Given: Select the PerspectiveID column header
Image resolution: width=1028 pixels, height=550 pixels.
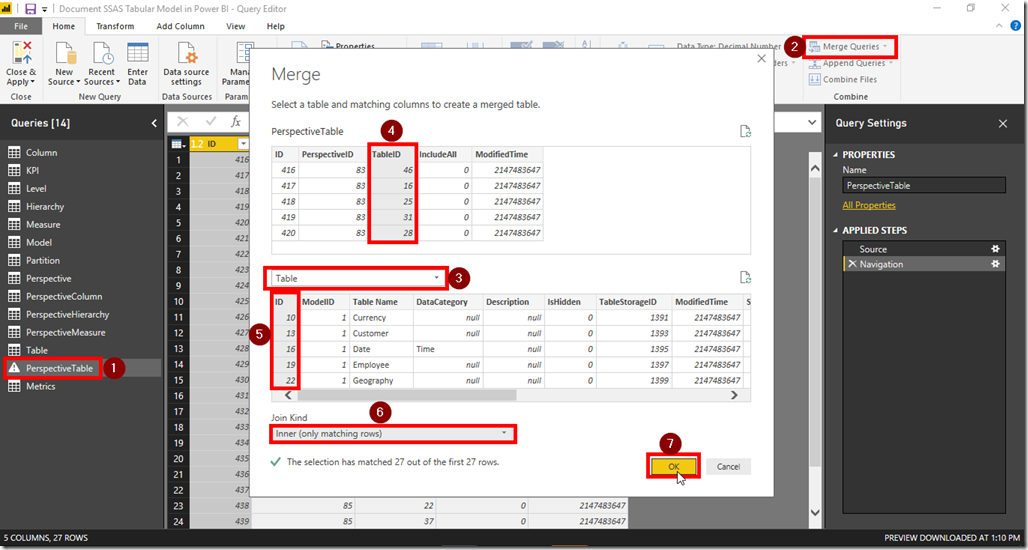Looking at the screenshot, I should click(333, 155).
